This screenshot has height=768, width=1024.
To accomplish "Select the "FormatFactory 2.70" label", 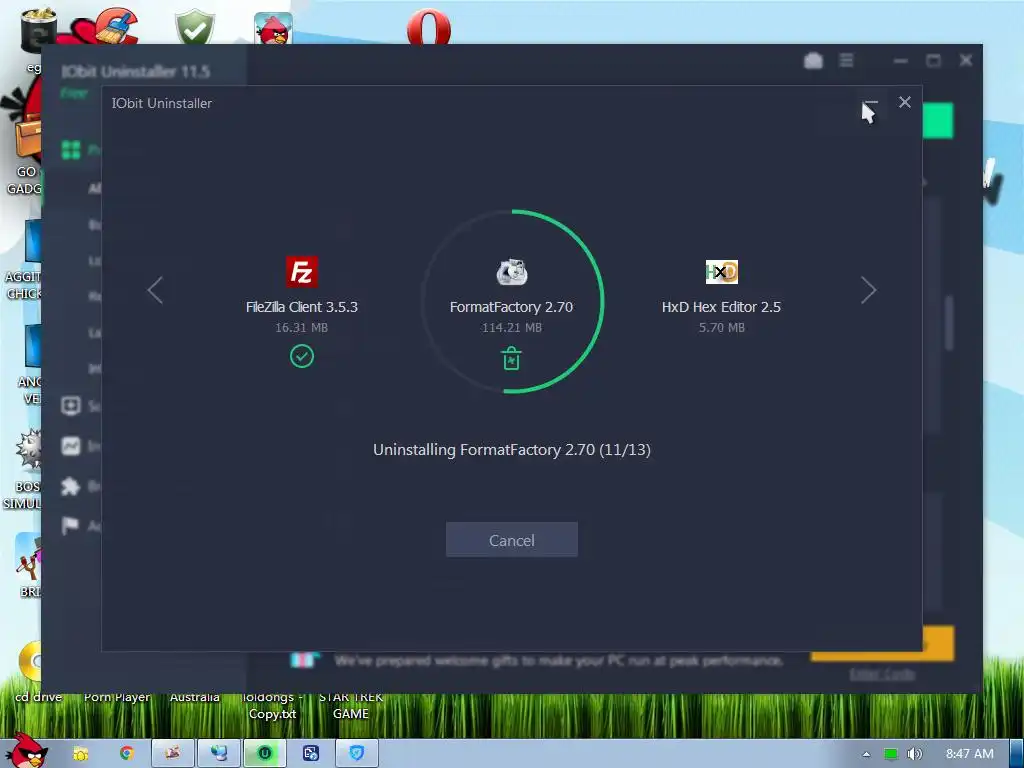I will 511,307.
